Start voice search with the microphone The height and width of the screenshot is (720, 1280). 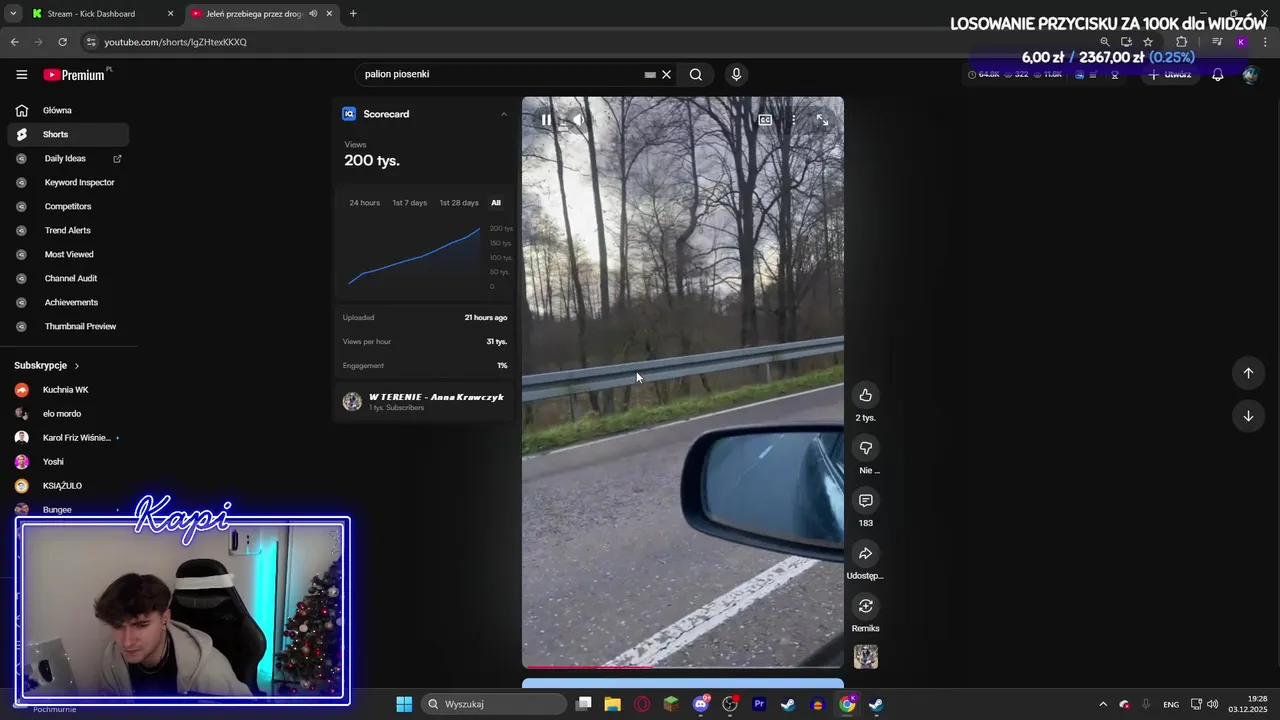coord(736,74)
